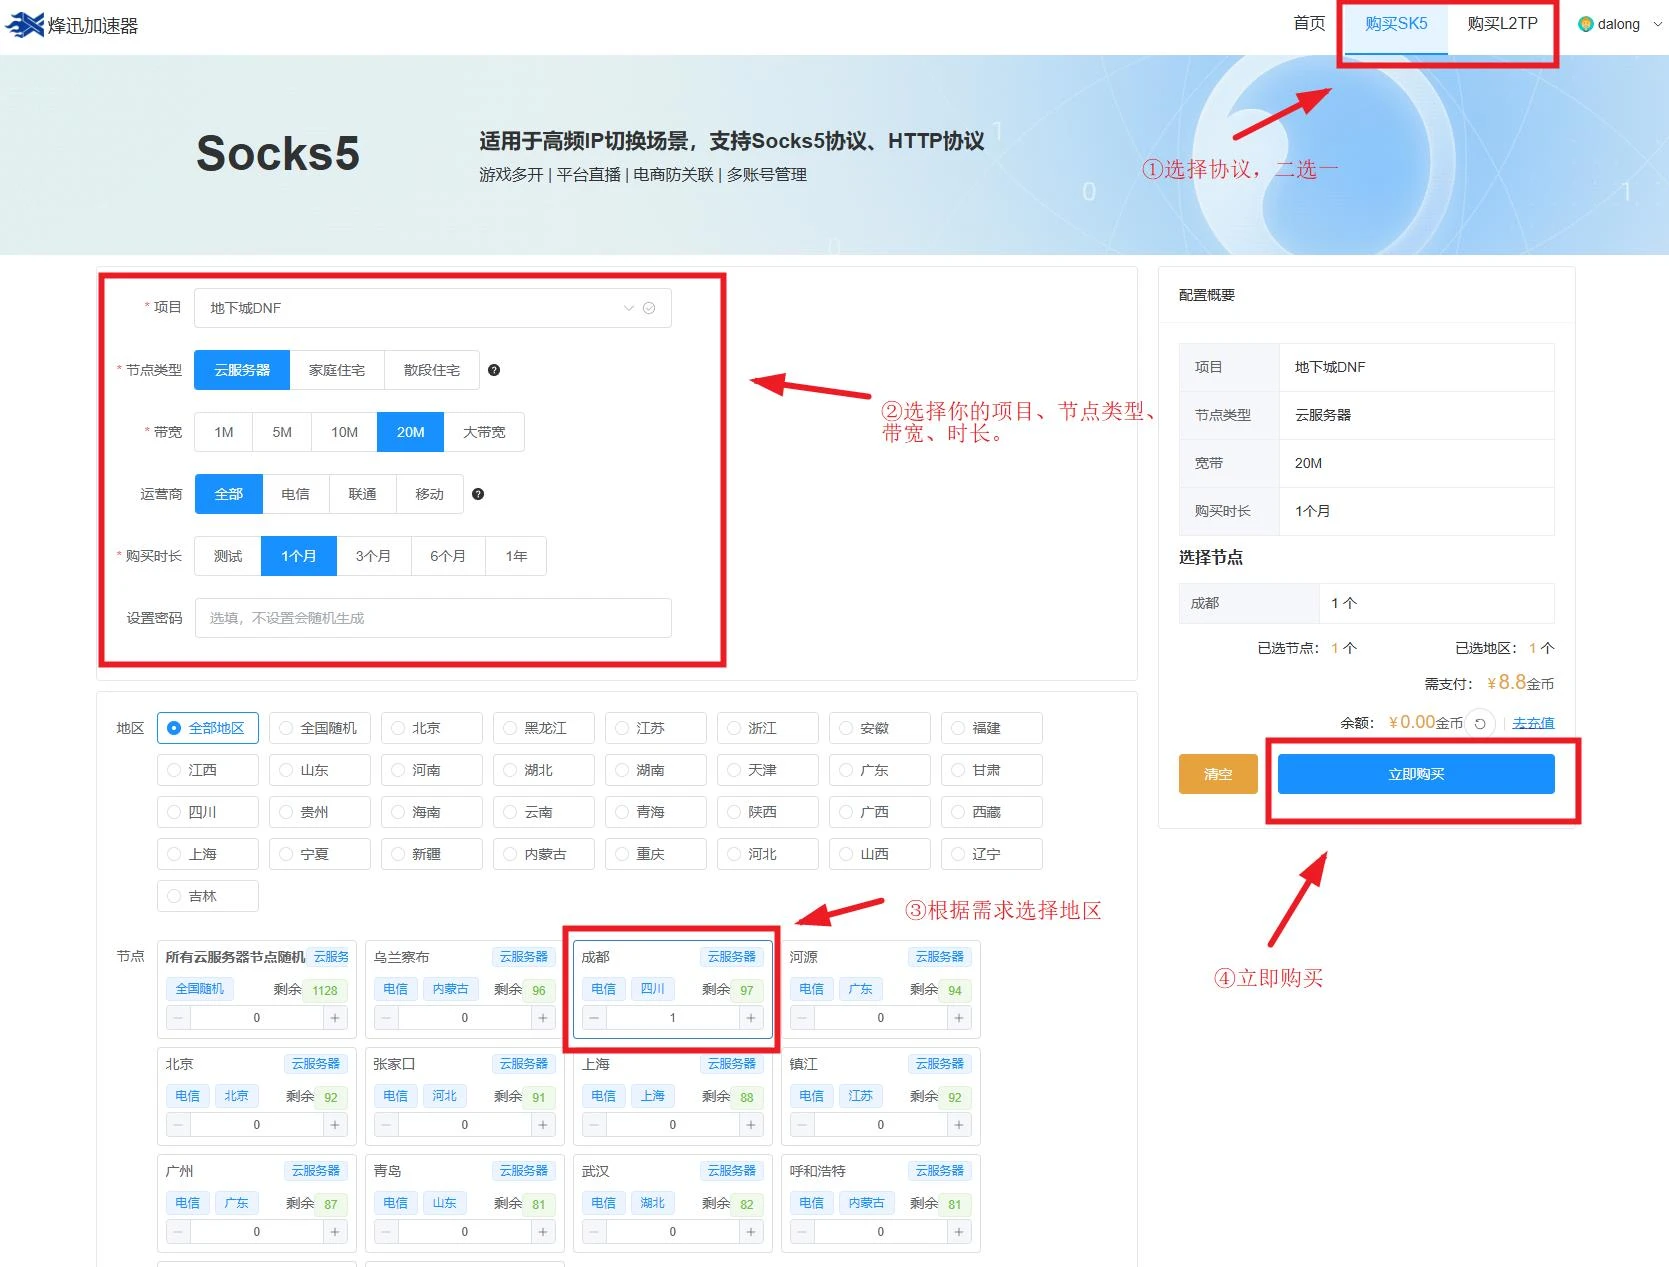Click the help icon beside node type options
The height and width of the screenshot is (1267, 1669).
(494, 370)
